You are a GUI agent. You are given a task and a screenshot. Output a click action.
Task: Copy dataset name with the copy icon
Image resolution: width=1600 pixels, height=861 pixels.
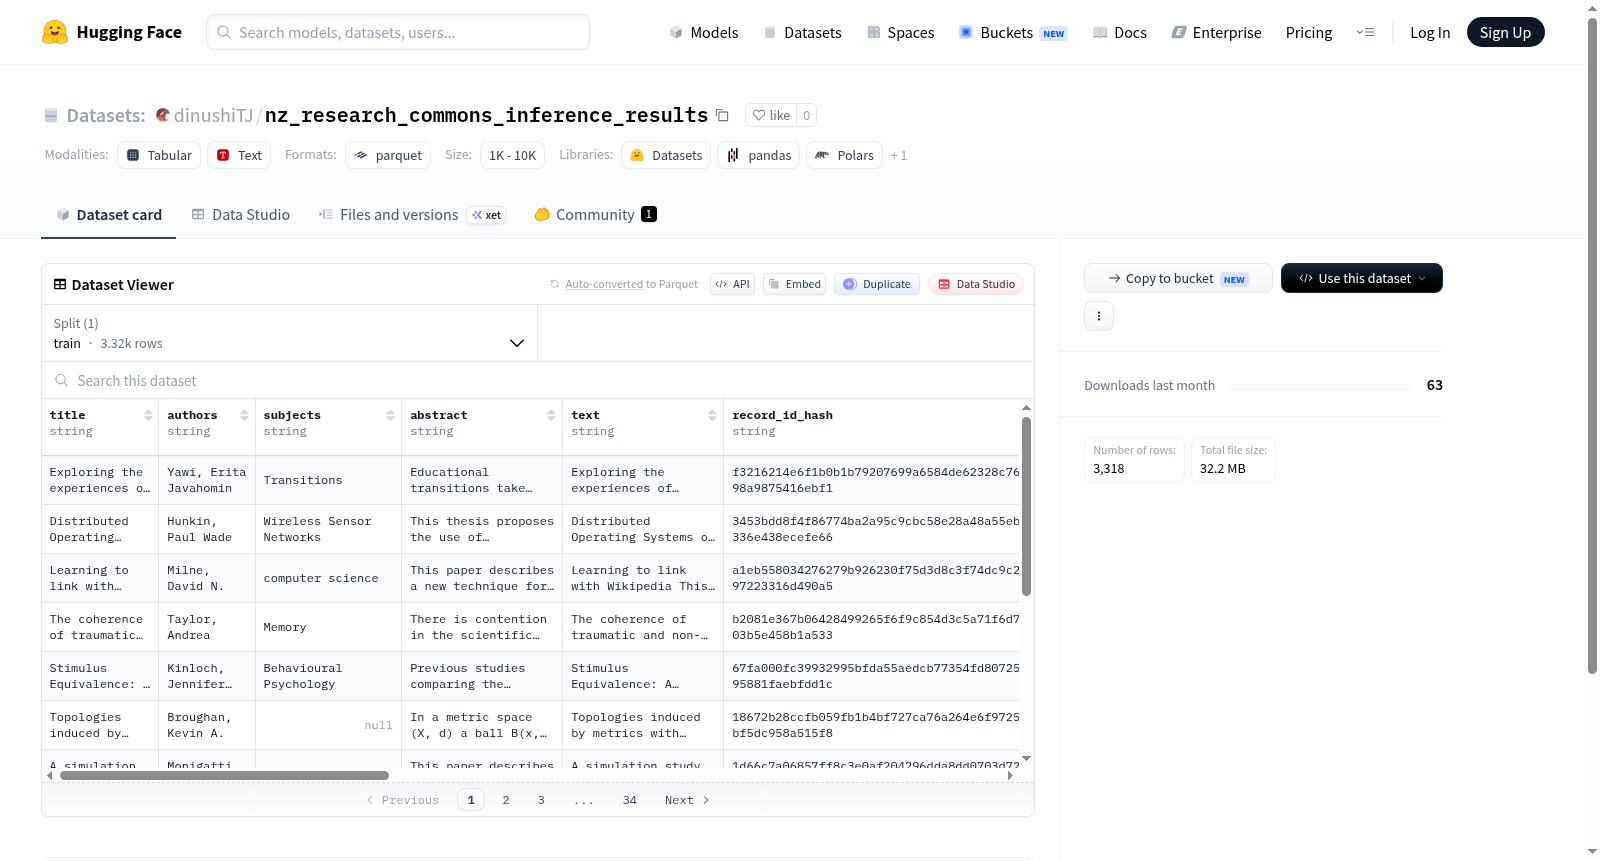point(722,115)
